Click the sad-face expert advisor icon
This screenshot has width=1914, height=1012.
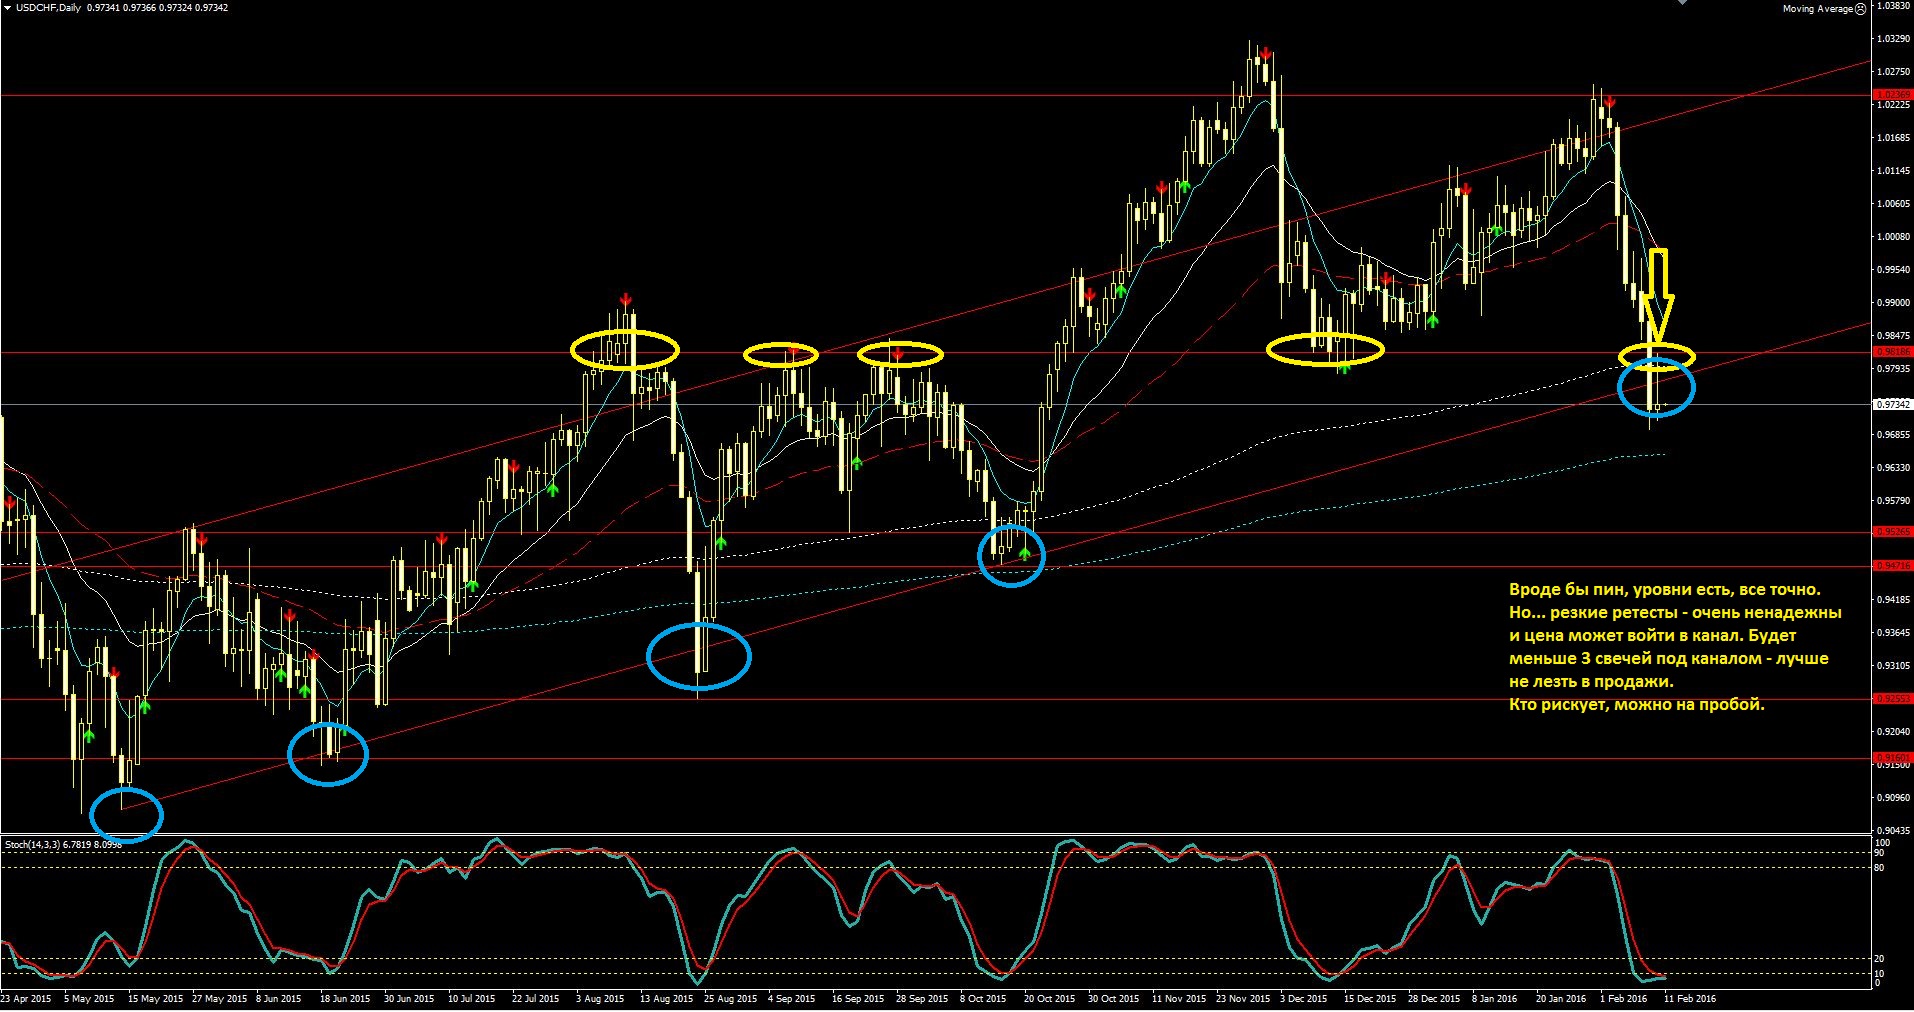pyautogui.click(x=1860, y=8)
